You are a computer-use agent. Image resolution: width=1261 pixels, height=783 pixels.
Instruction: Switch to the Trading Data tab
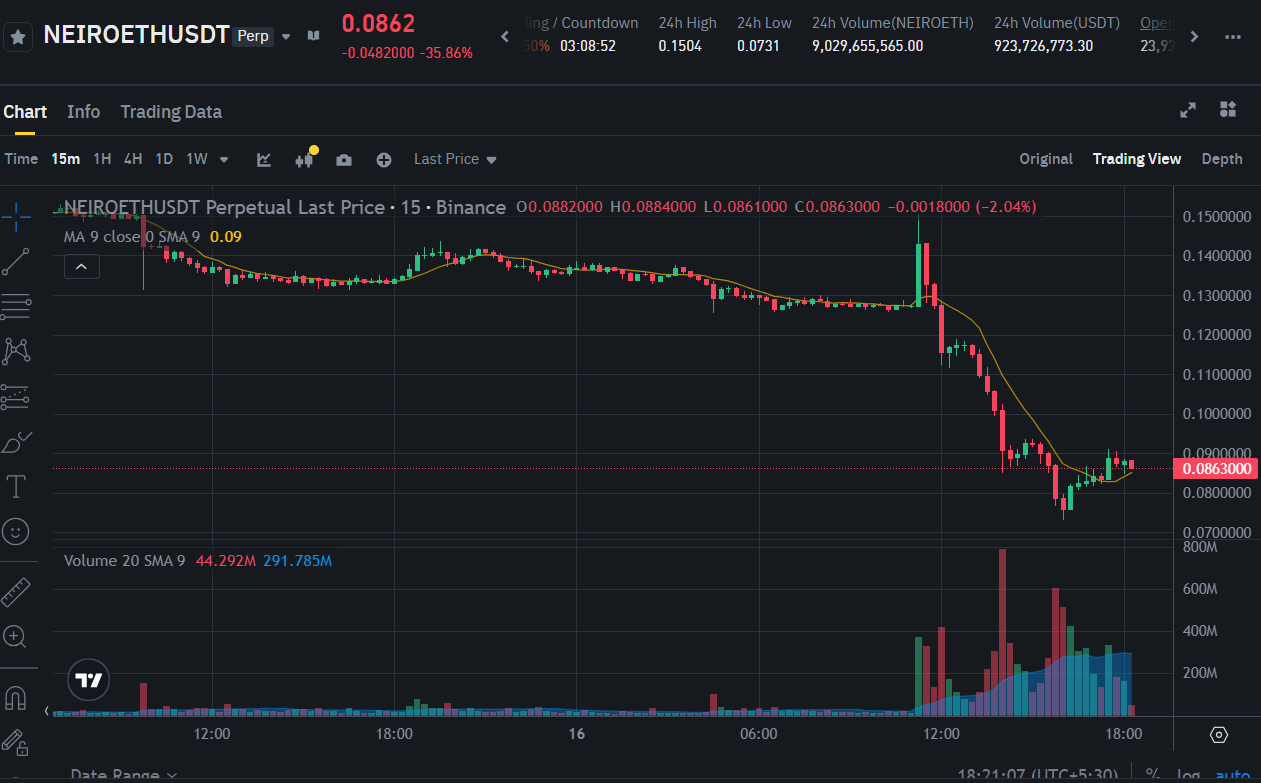[170, 111]
